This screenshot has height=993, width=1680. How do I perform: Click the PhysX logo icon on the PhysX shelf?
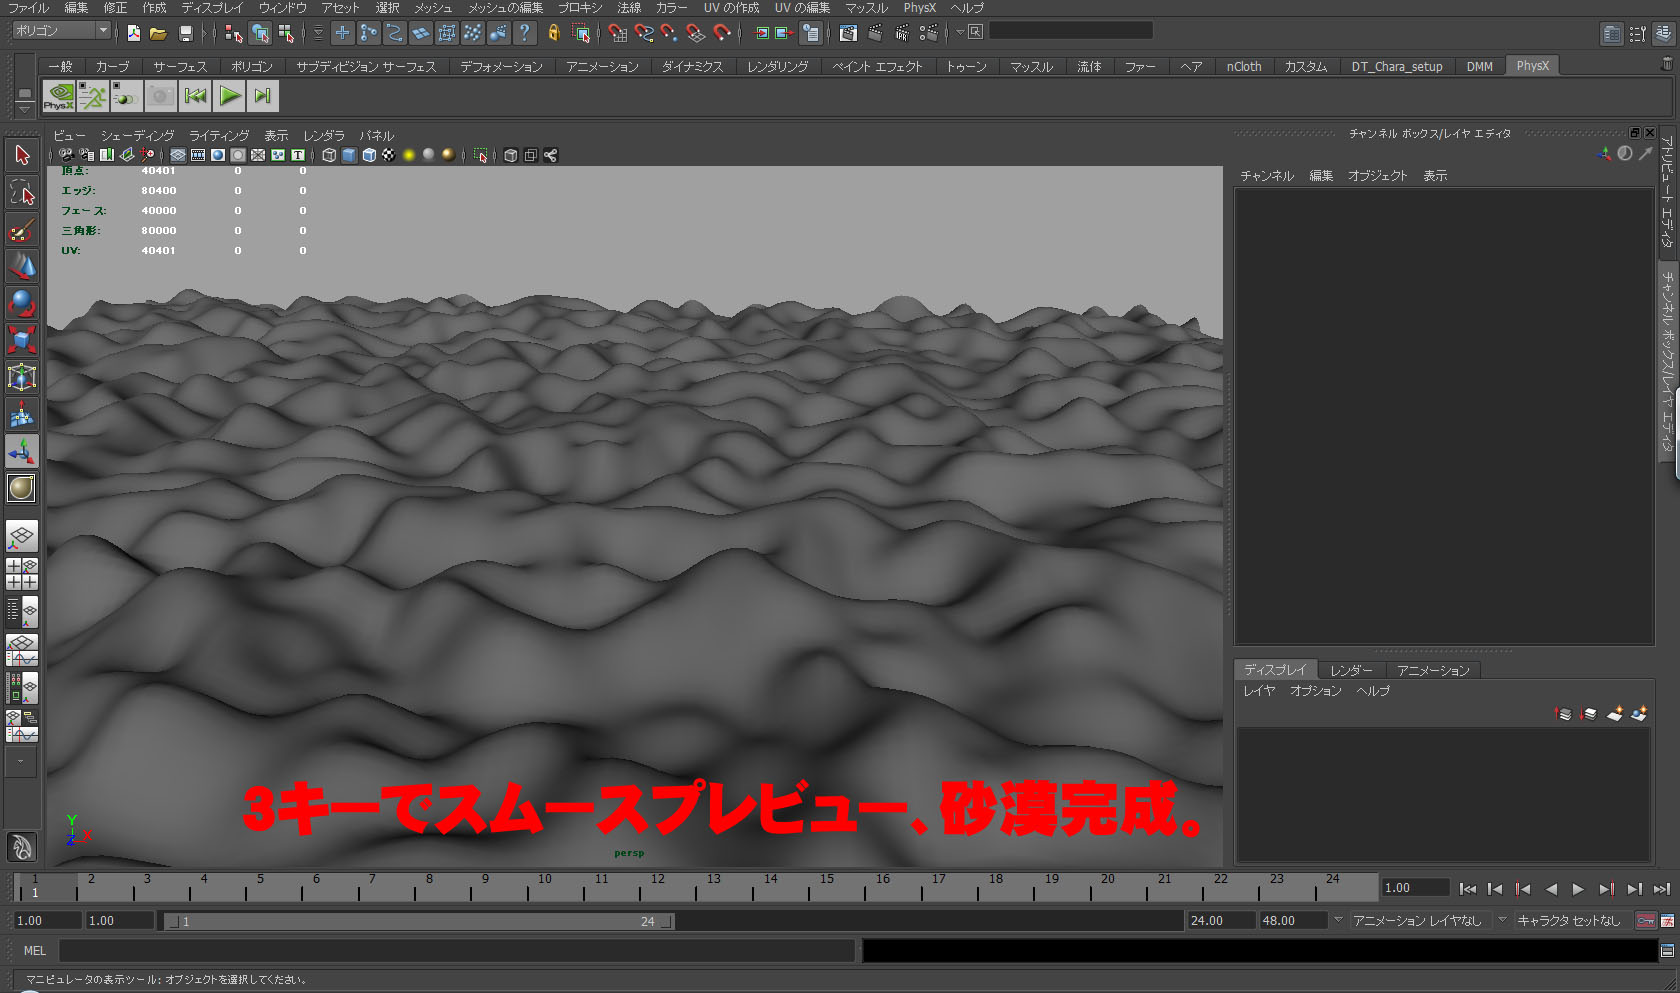point(58,95)
